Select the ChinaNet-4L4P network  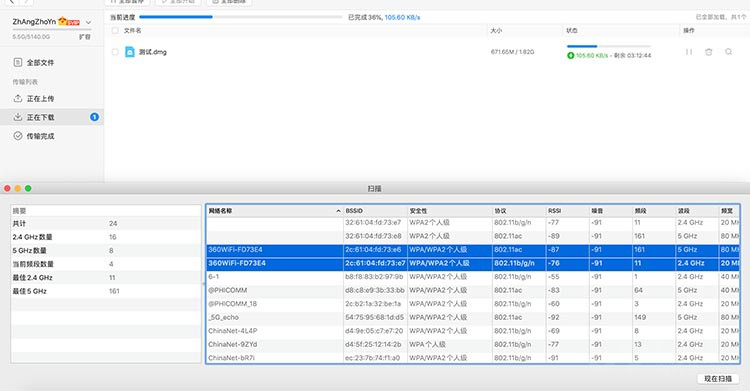(473, 331)
